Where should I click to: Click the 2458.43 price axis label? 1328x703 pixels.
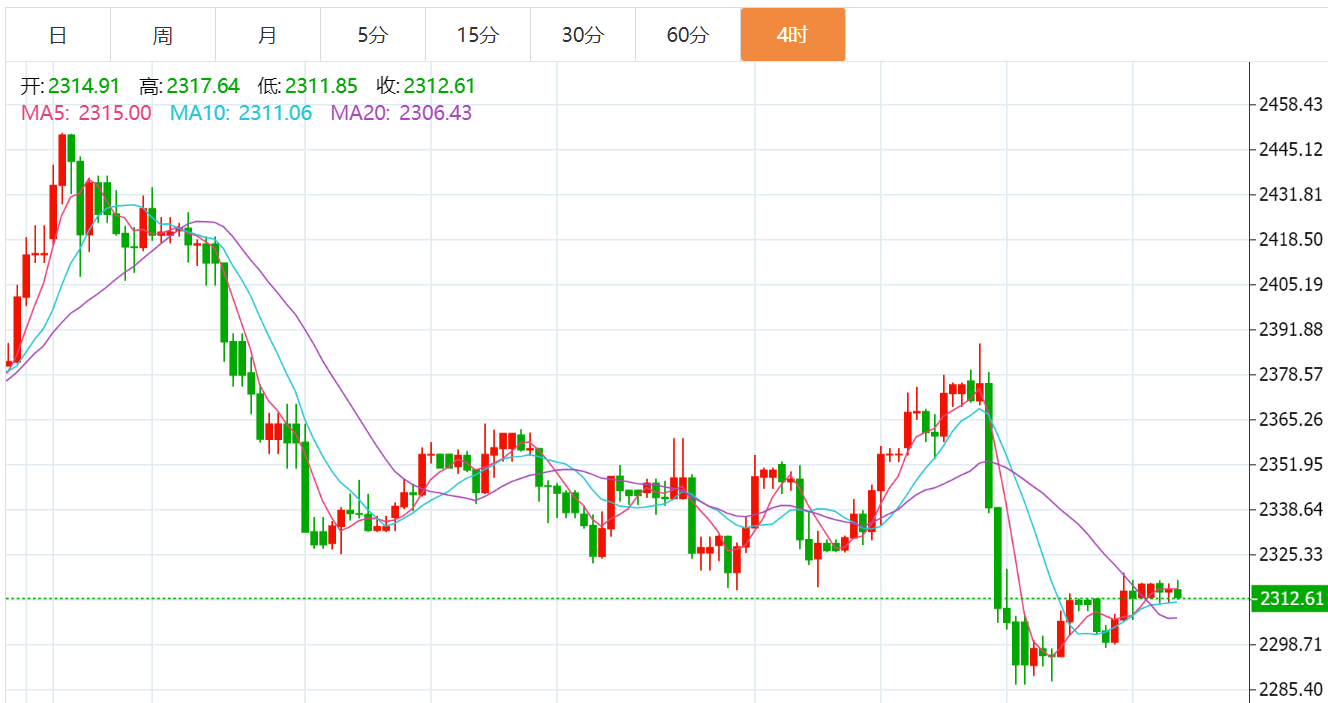(x=1291, y=104)
